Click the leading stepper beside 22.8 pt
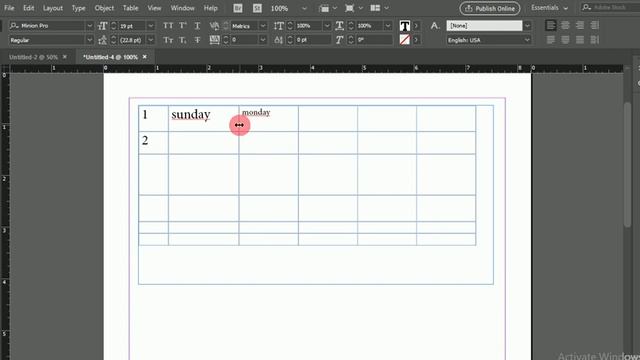 (113, 40)
